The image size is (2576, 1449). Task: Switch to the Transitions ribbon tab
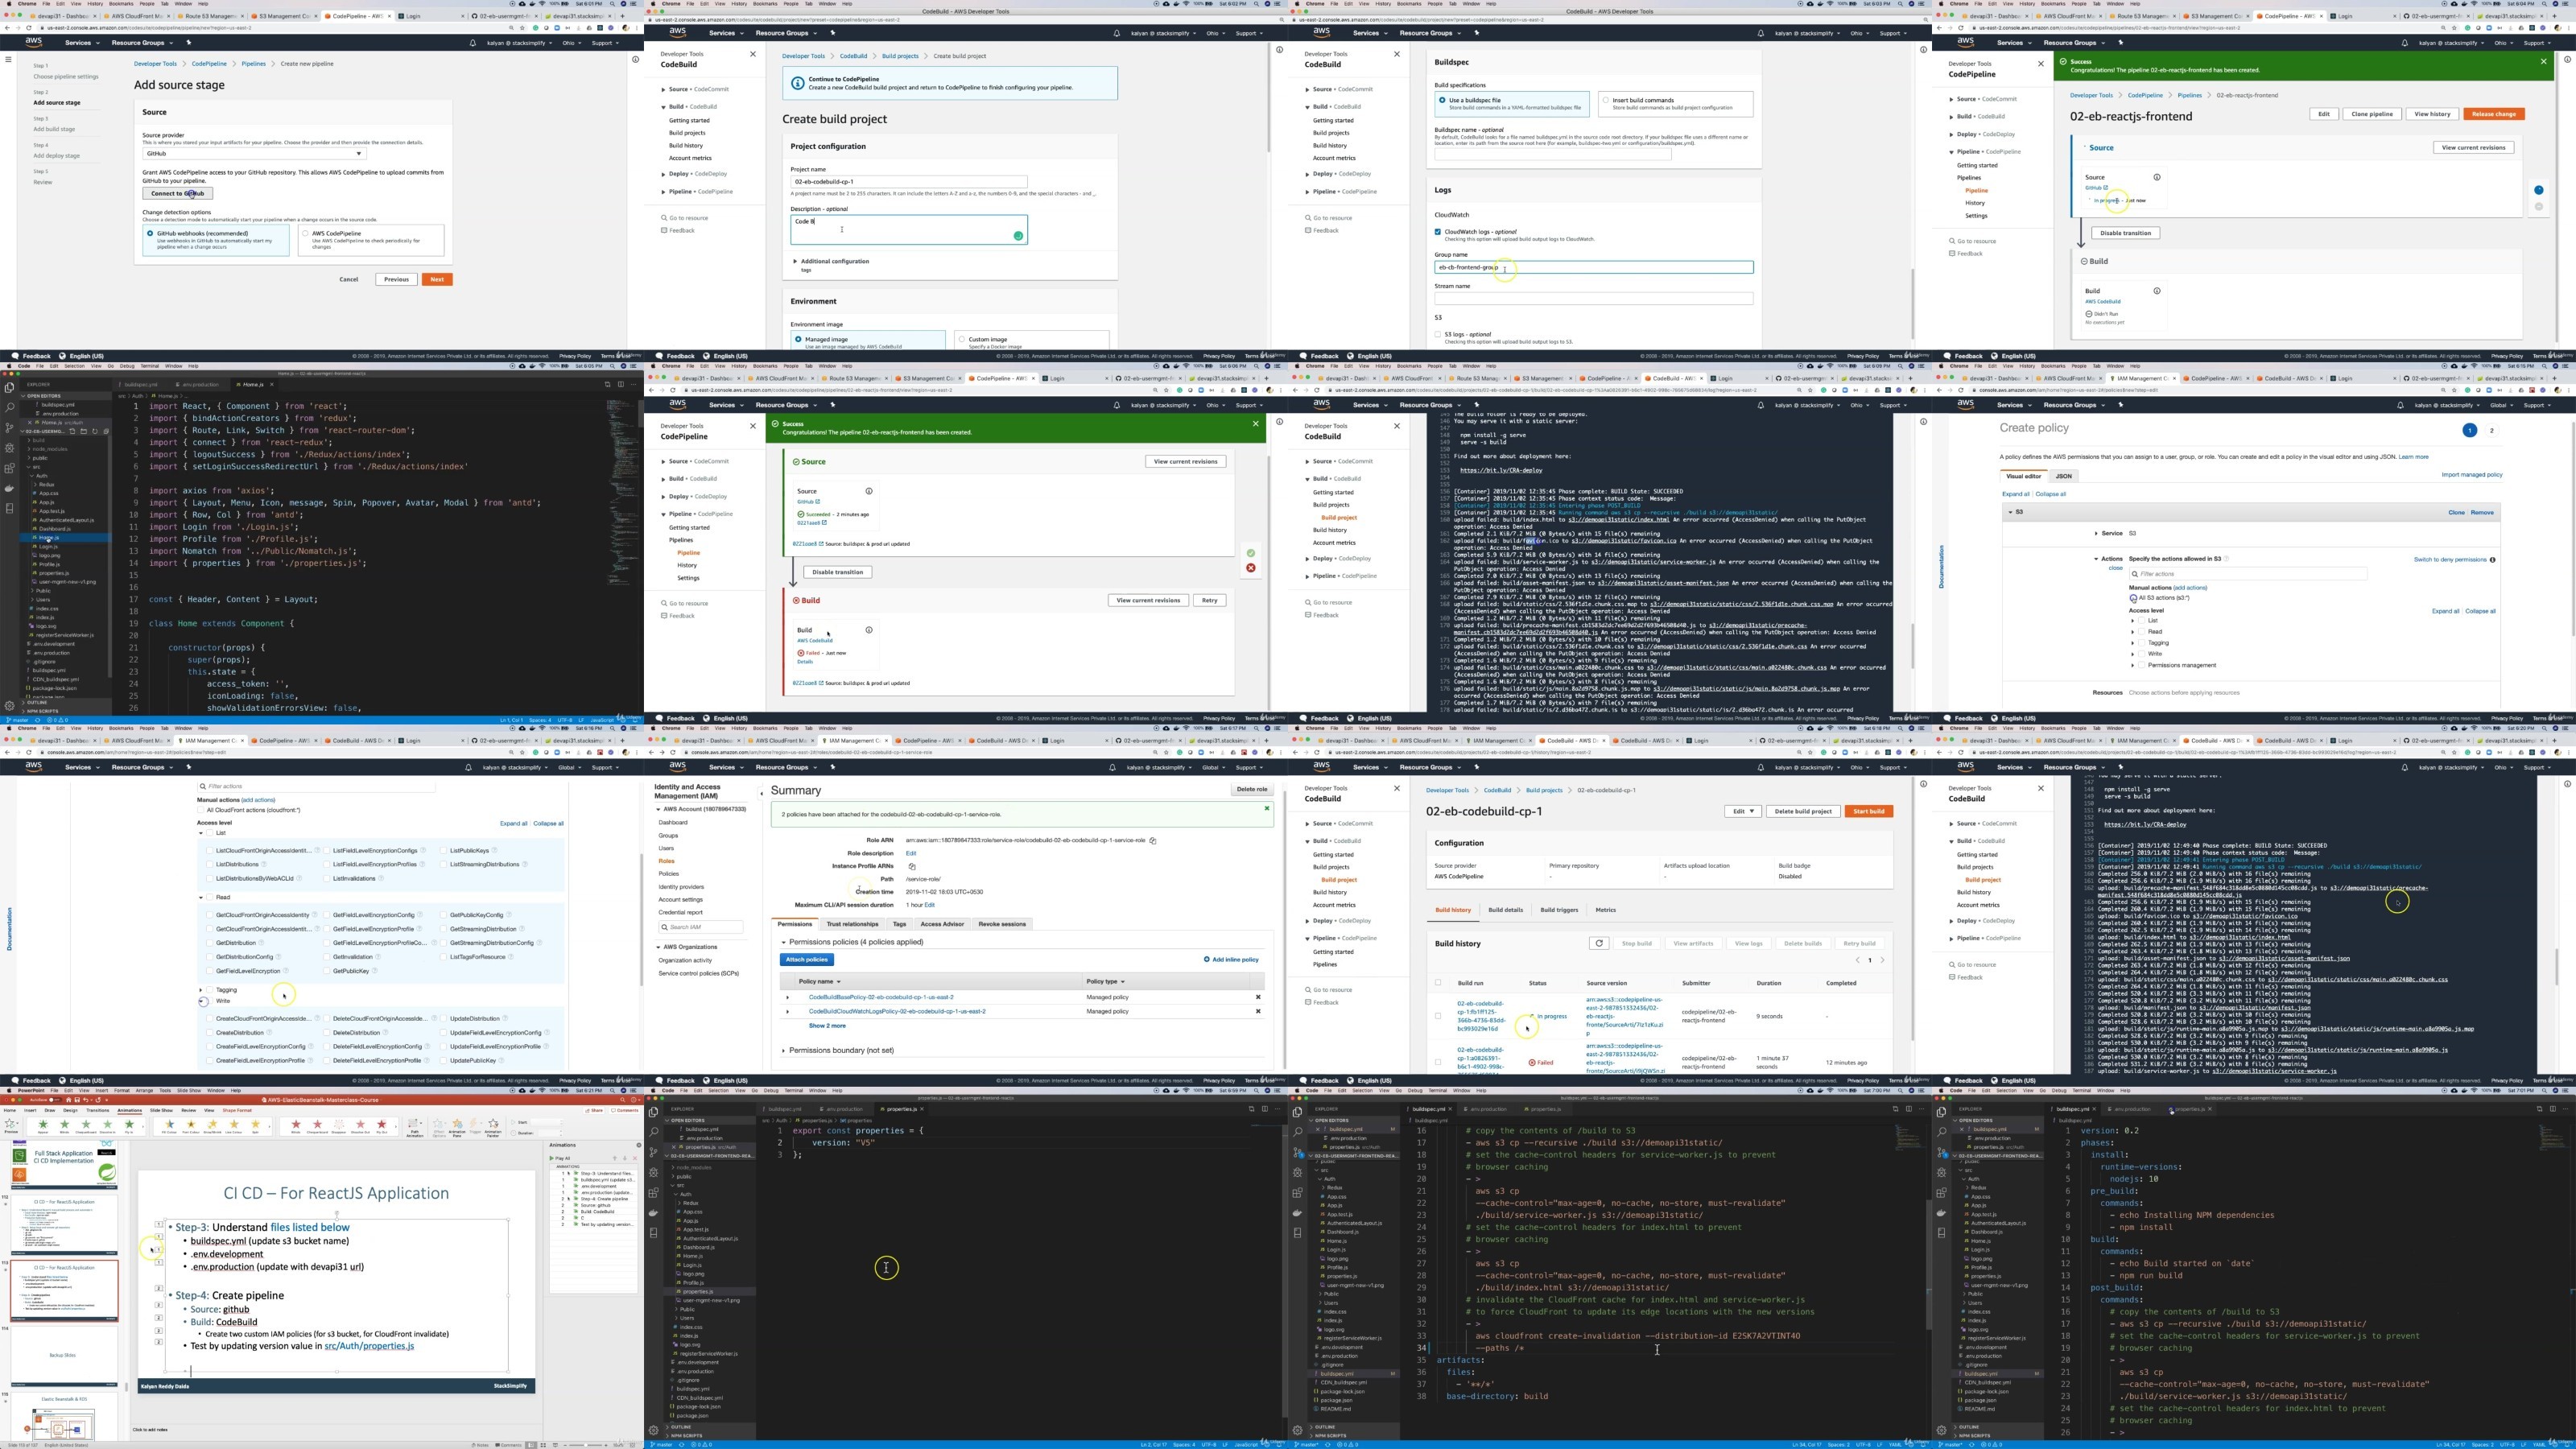[x=98, y=1110]
